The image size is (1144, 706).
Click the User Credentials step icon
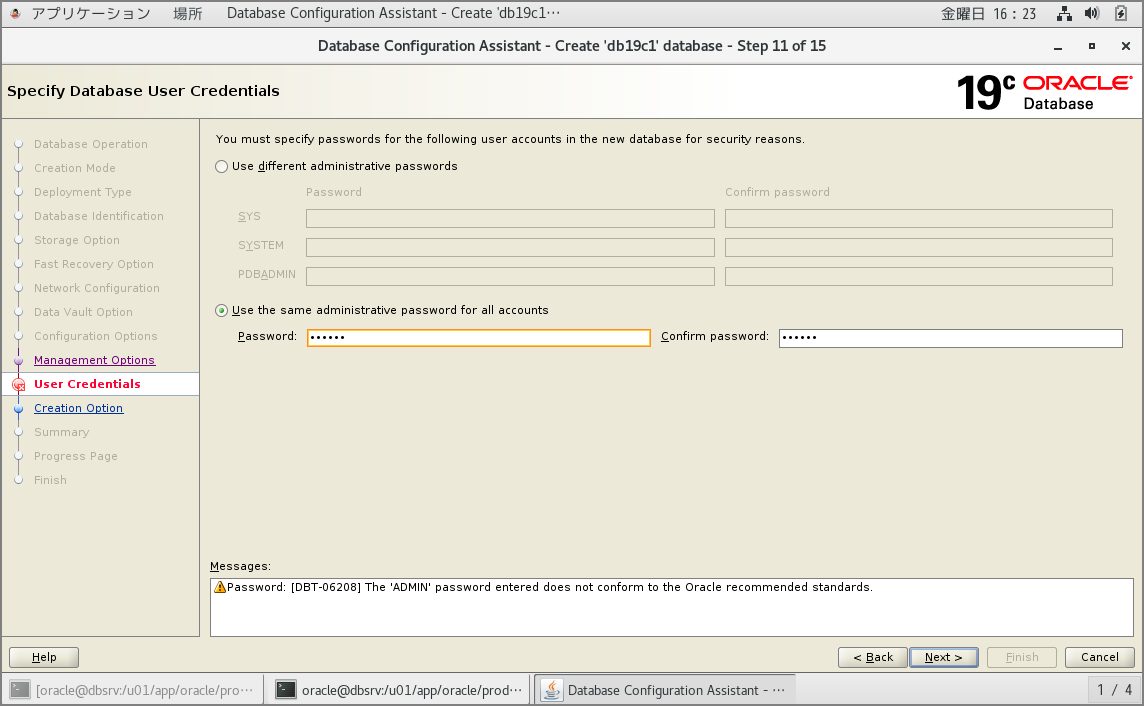tap(18, 384)
